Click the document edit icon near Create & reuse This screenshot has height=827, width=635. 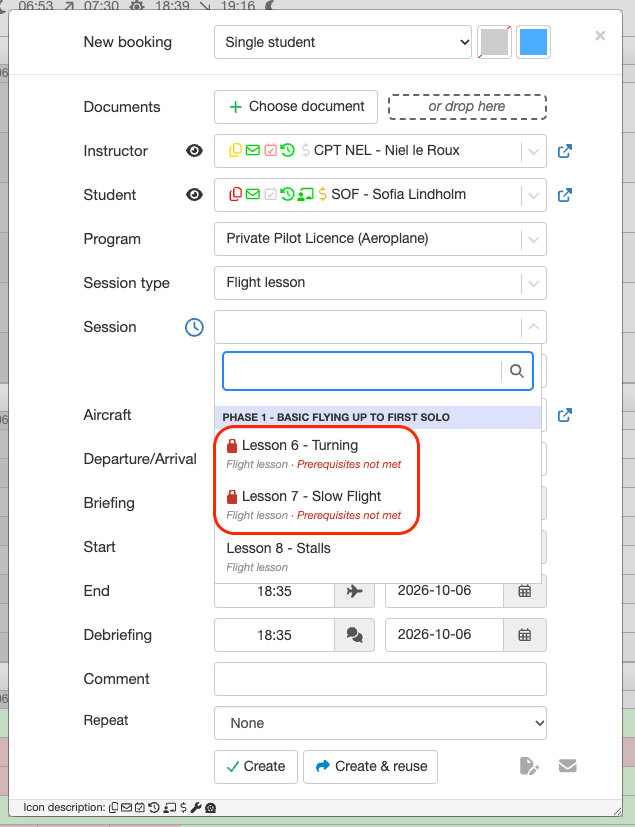pyautogui.click(x=529, y=766)
